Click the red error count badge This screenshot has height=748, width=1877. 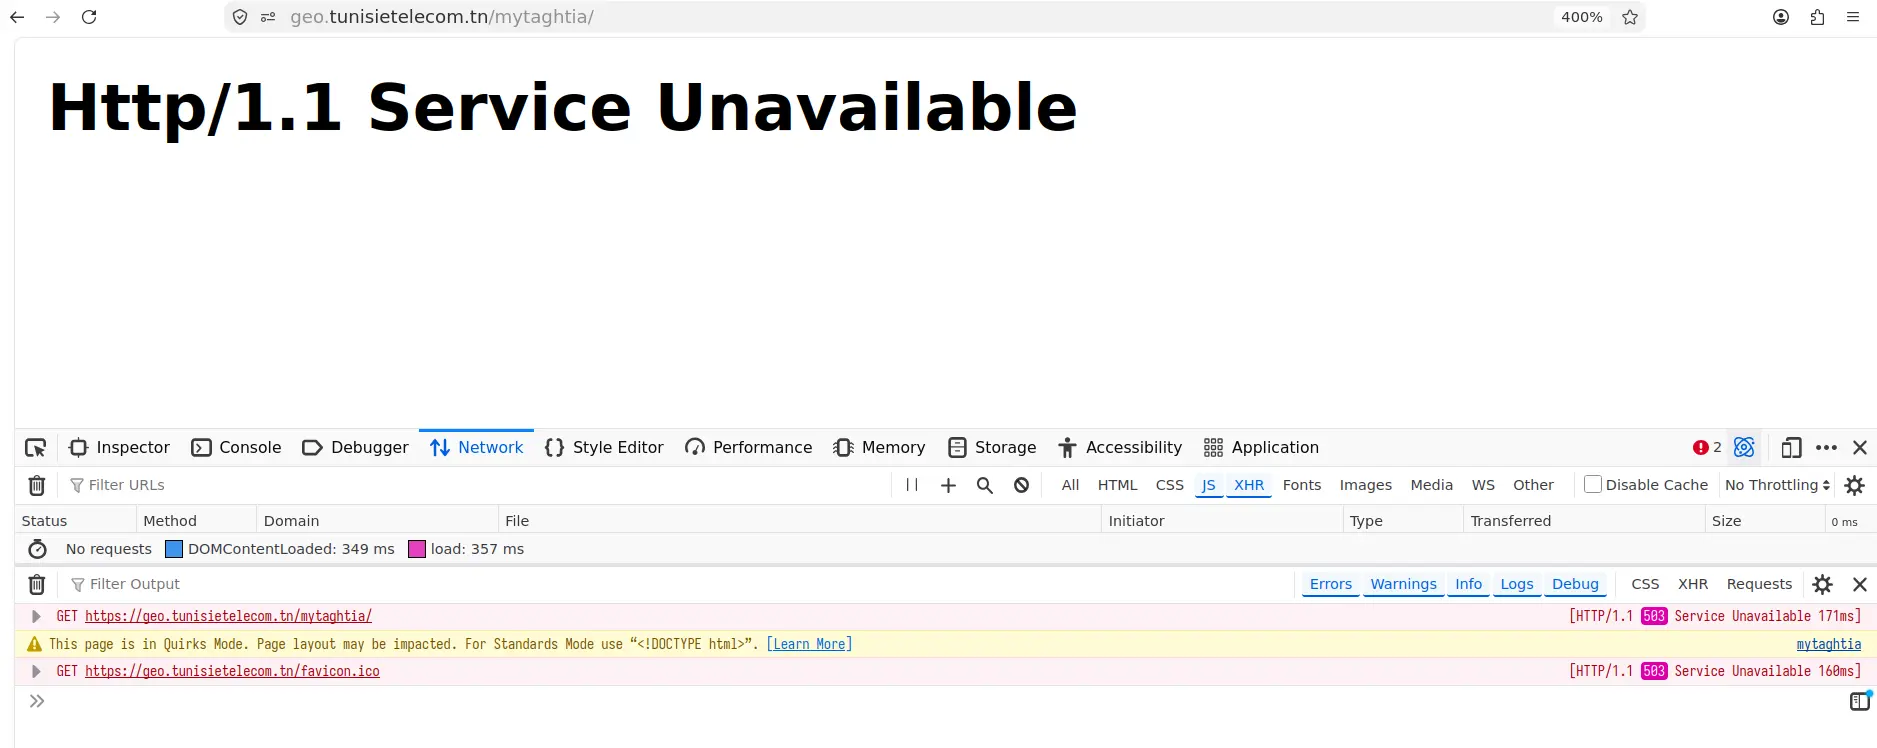coord(1707,448)
